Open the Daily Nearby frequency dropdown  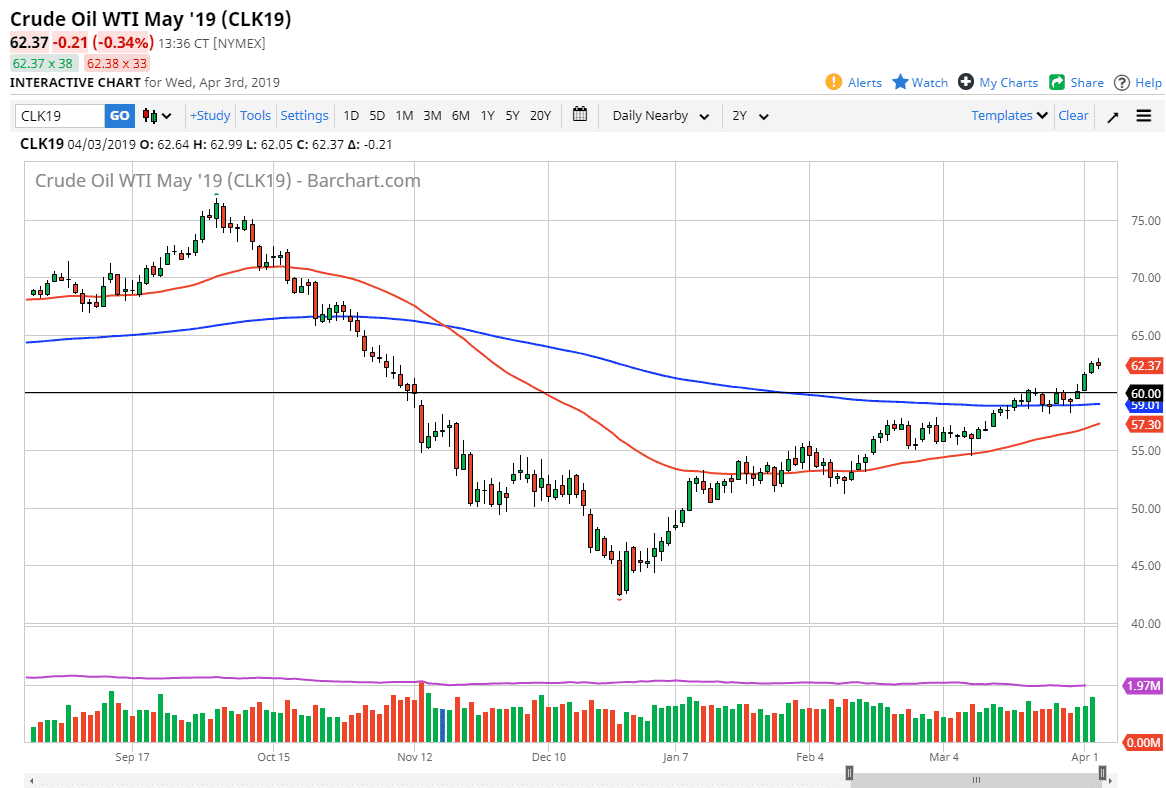659,116
